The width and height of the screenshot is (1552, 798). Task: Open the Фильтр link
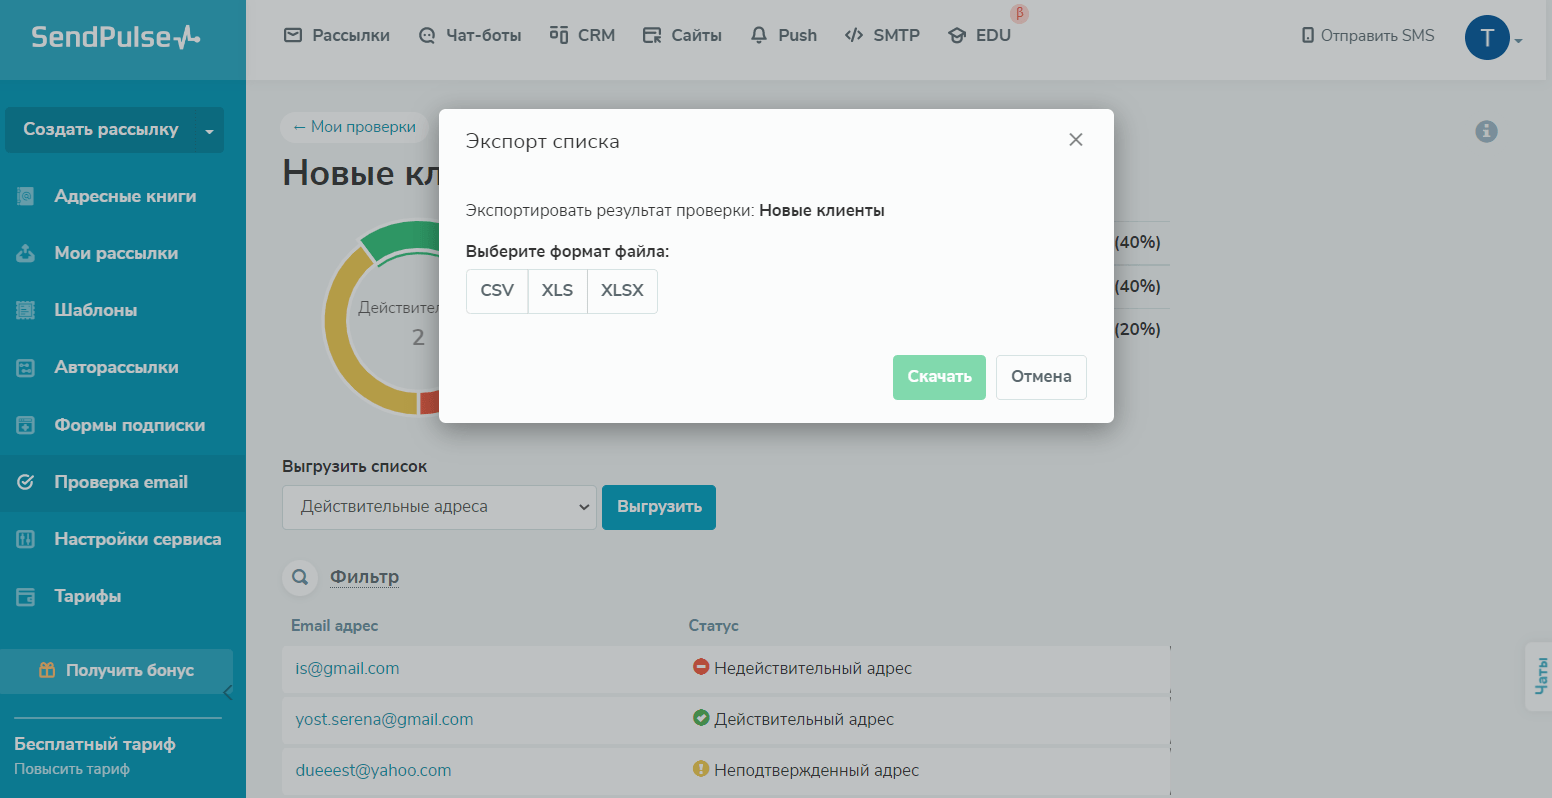click(365, 577)
